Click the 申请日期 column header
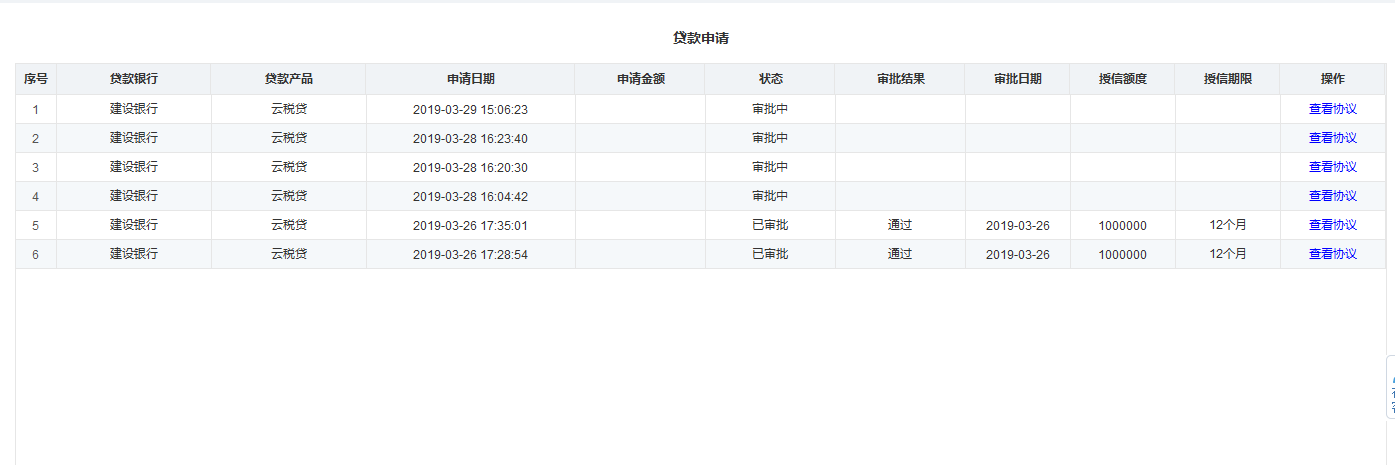The image size is (1395, 465). point(470,79)
